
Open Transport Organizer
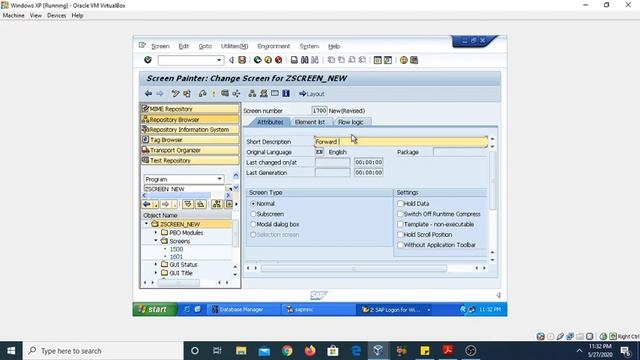190,150
